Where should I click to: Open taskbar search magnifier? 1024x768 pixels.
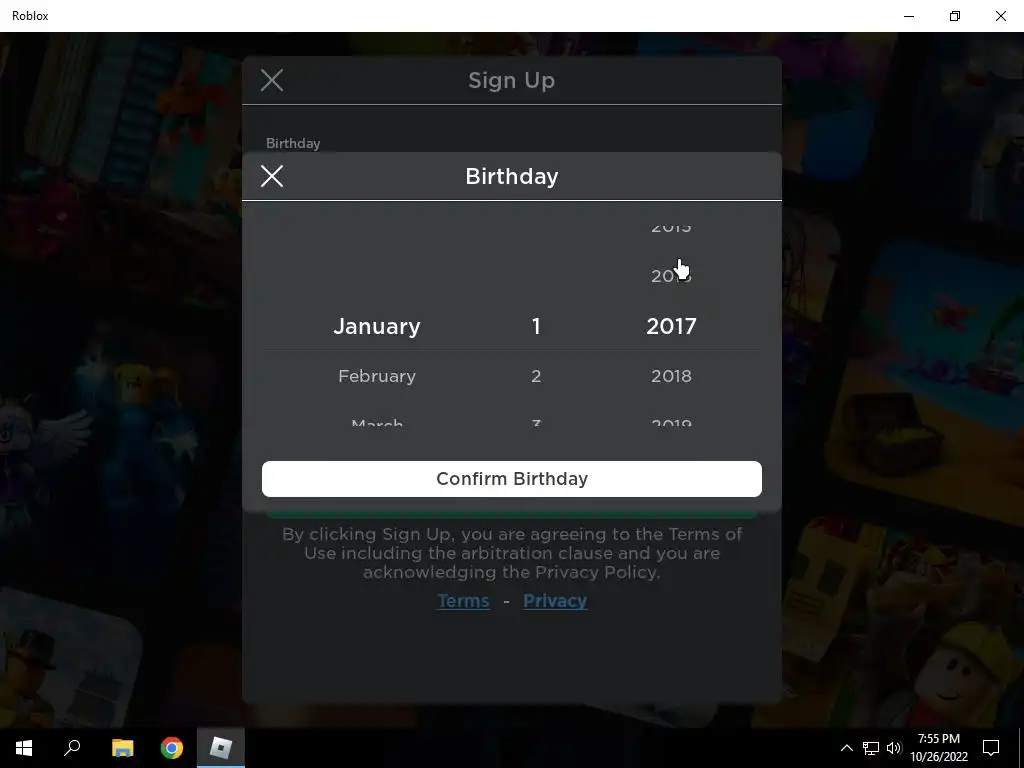coord(72,748)
